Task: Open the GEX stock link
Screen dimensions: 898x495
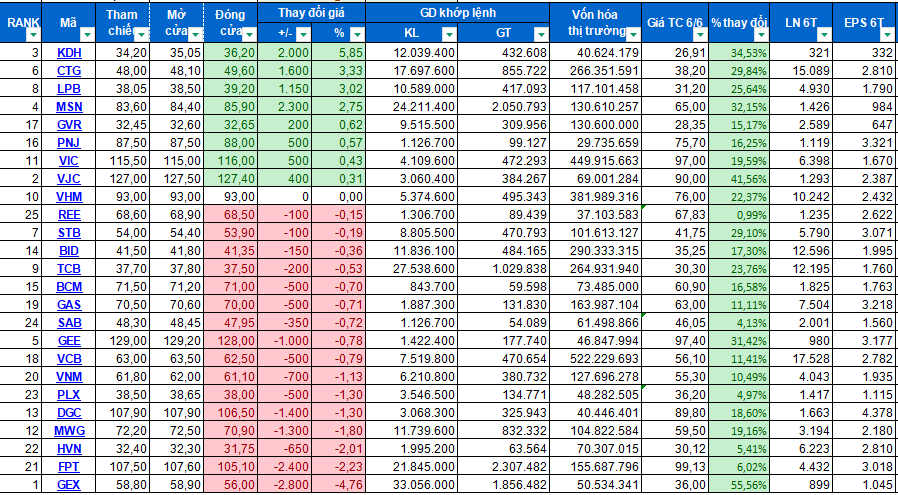Action: tap(69, 485)
